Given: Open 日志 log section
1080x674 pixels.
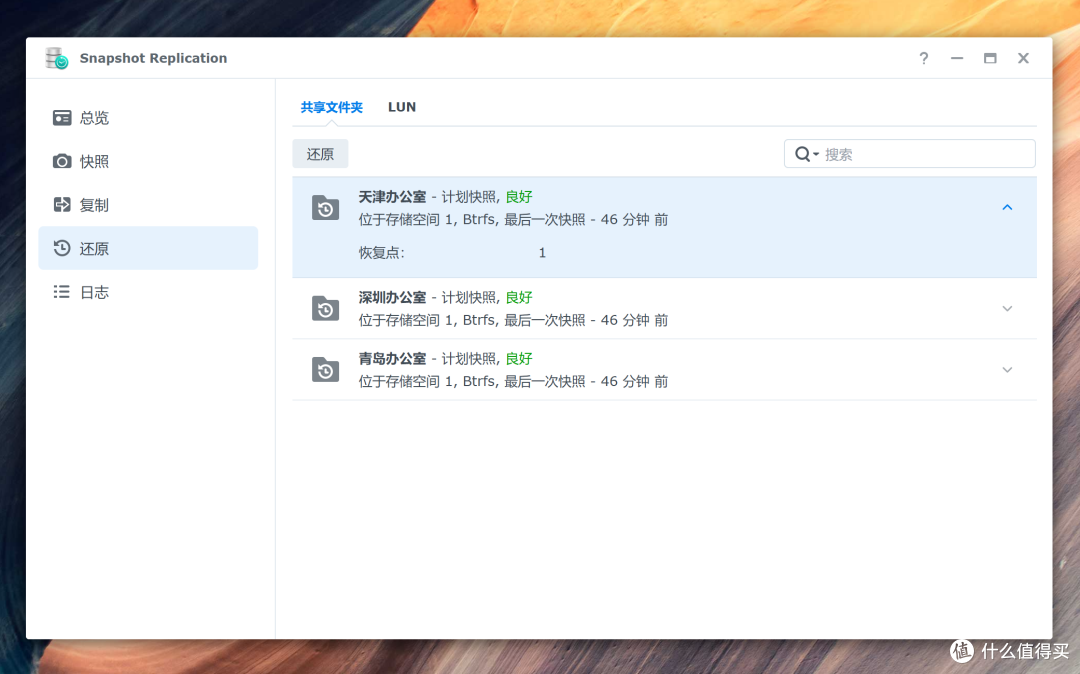Looking at the screenshot, I should tap(148, 292).
